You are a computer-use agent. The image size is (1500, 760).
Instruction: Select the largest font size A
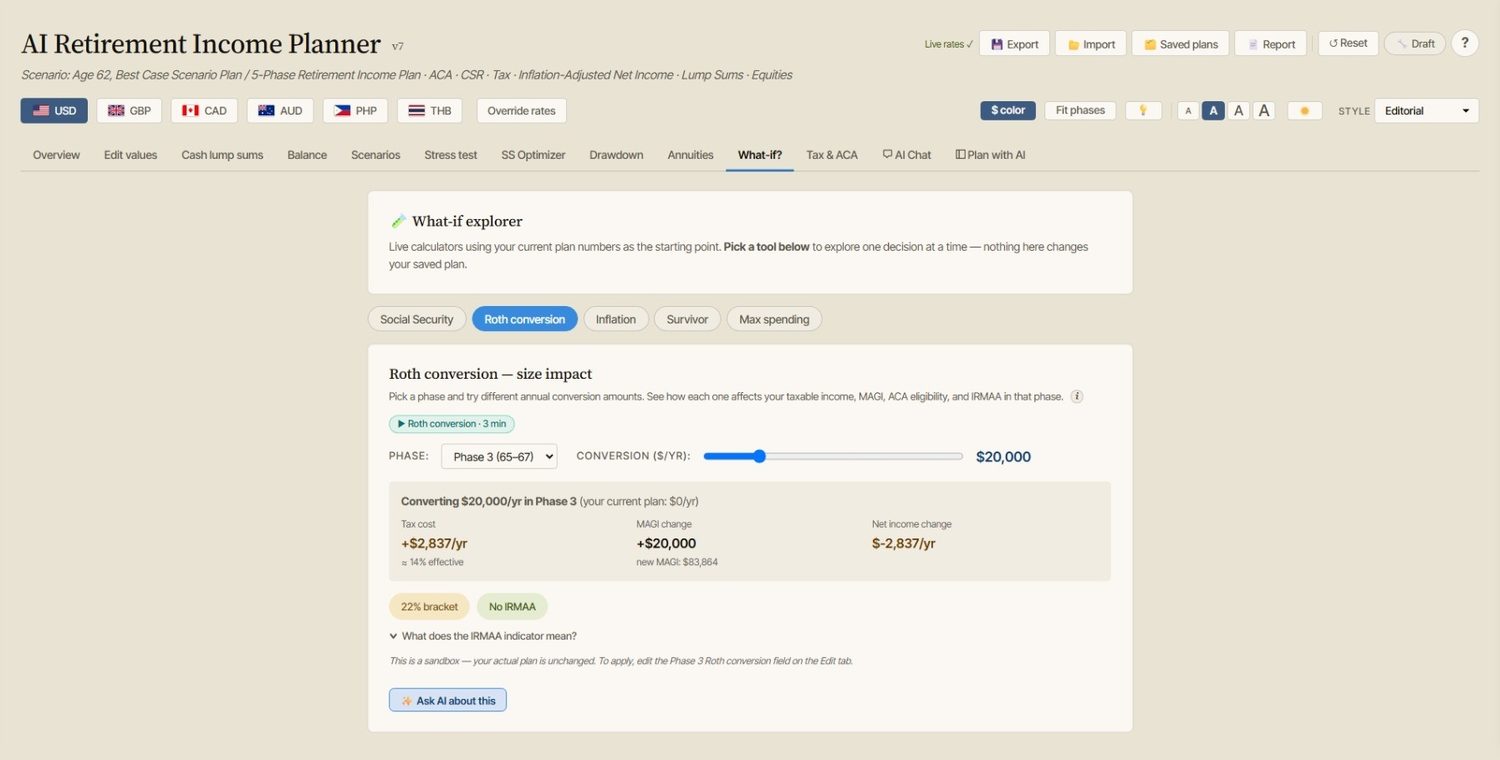point(1264,111)
